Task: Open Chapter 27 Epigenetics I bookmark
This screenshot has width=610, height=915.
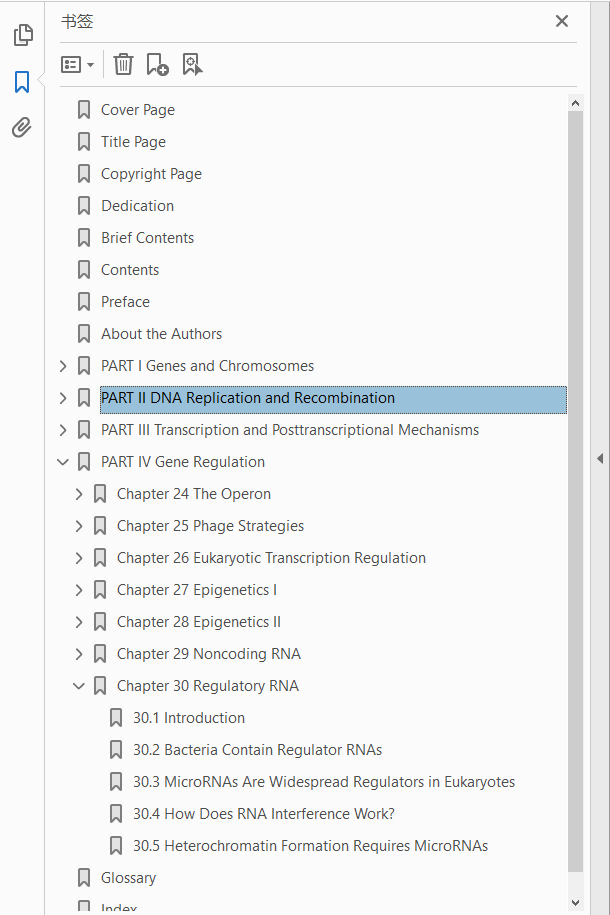Action: pos(196,590)
